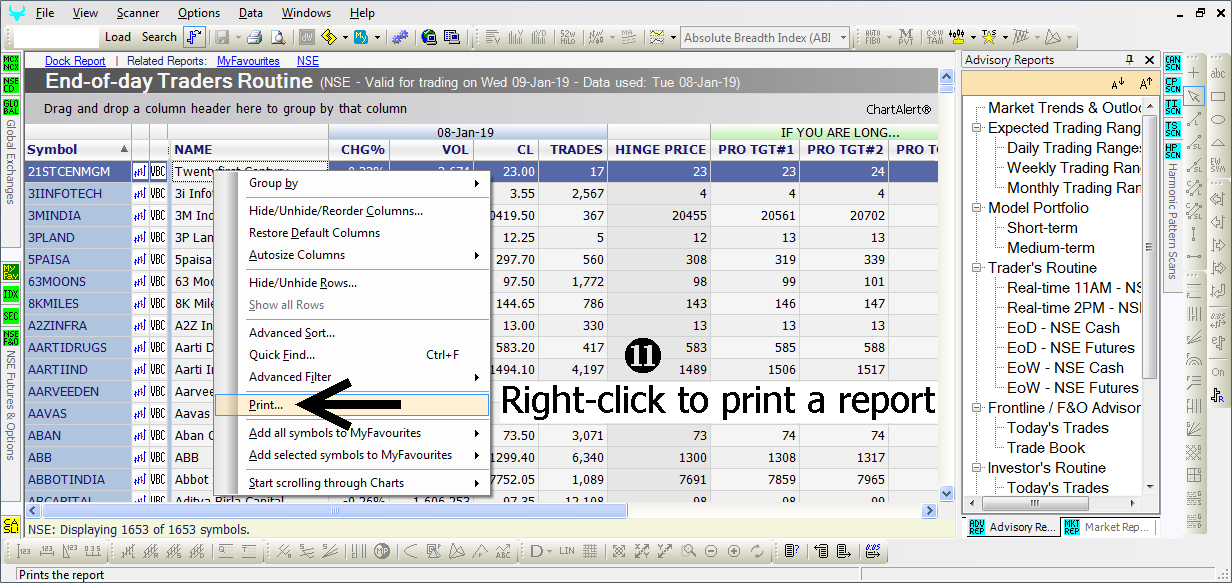Screen dimensions: 1232x583
Task: Open print preview from the magnifier page icon
Action: tap(278, 37)
